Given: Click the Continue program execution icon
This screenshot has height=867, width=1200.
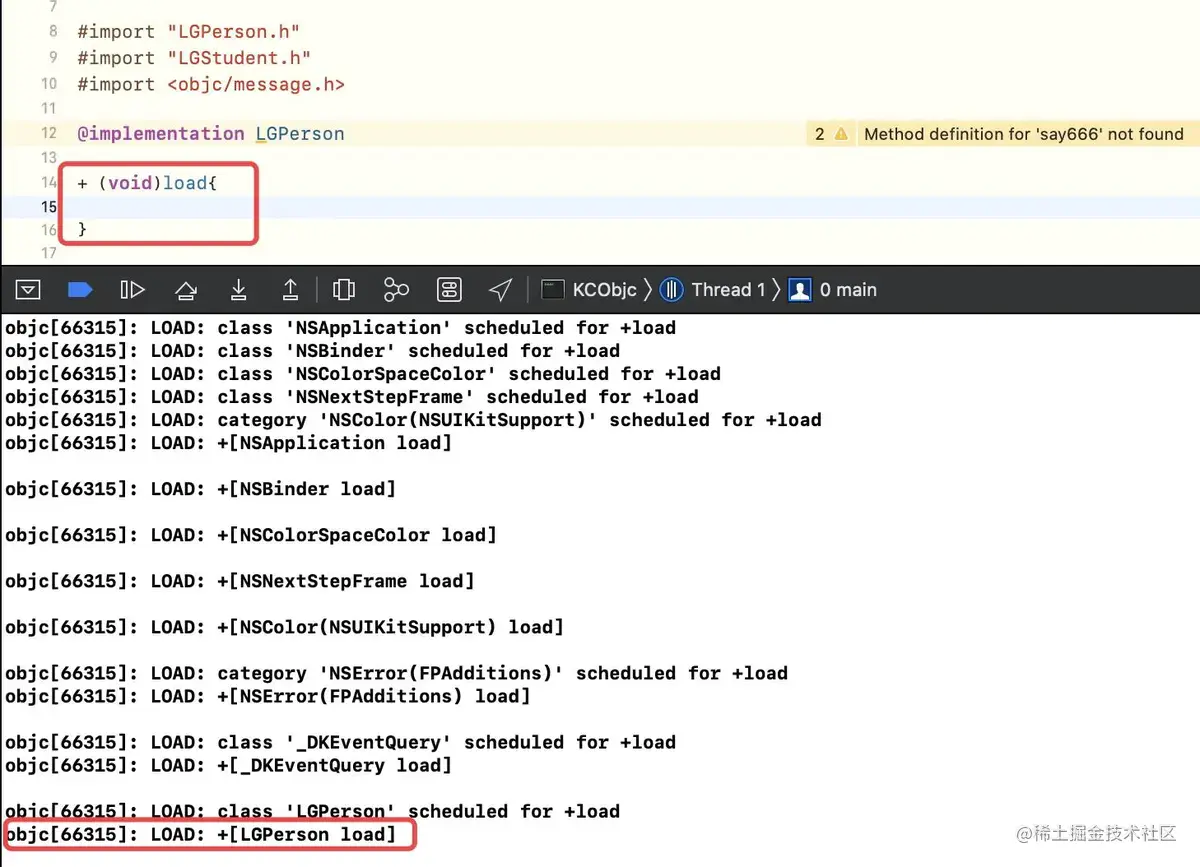Looking at the screenshot, I should click(132, 290).
